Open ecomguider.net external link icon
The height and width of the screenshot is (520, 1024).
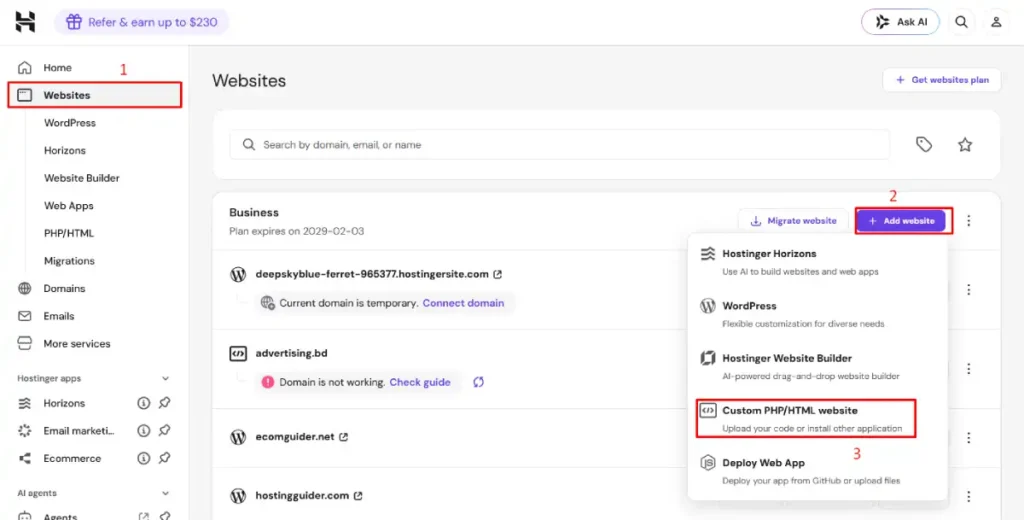pyautogui.click(x=344, y=437)
